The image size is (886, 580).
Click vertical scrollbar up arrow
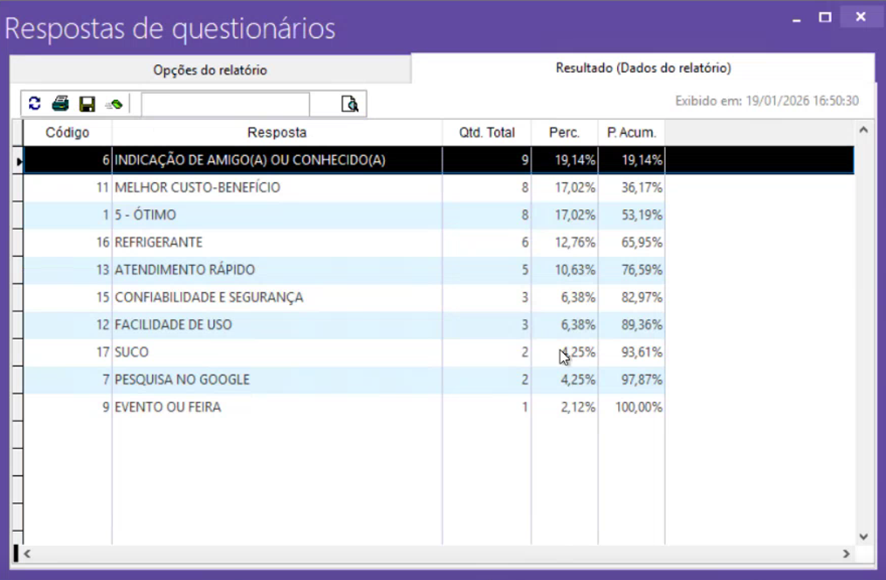pyautogui.click(x=863, y=130)
